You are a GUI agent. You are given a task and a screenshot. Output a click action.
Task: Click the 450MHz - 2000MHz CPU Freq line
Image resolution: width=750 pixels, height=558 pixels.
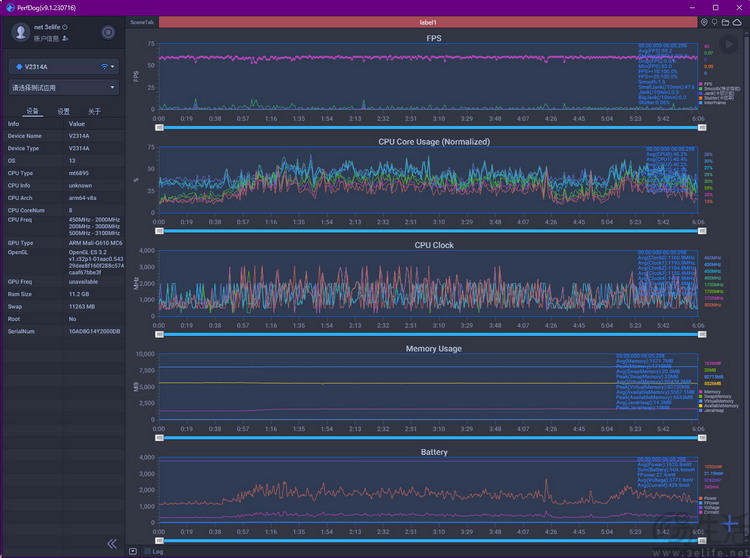(94, 220)
